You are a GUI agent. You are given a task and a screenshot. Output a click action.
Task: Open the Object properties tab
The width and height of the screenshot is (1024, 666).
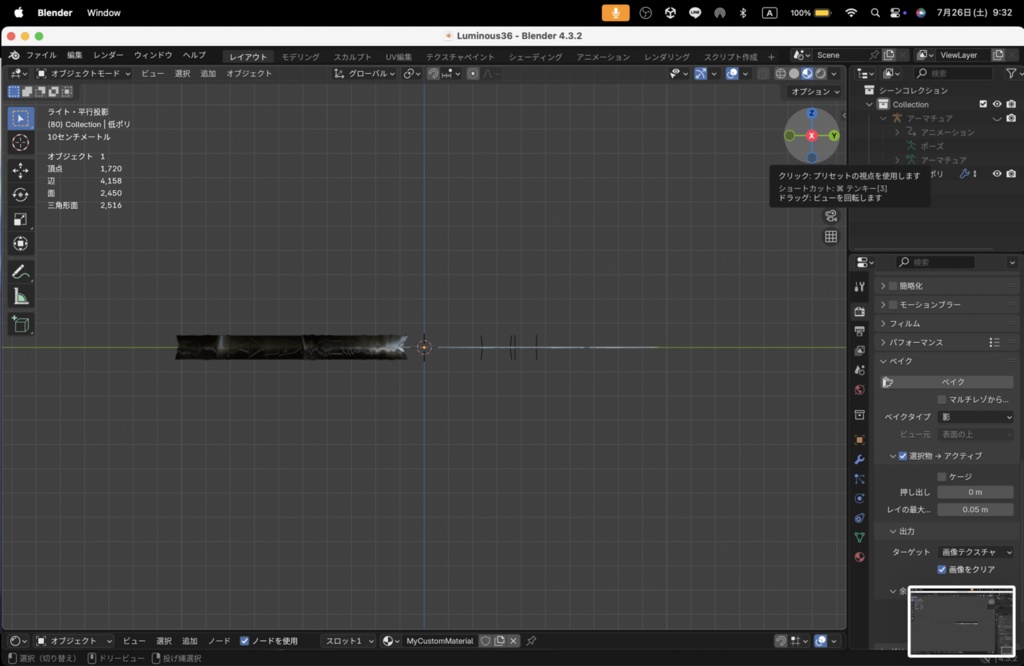[x=859, y=440]
